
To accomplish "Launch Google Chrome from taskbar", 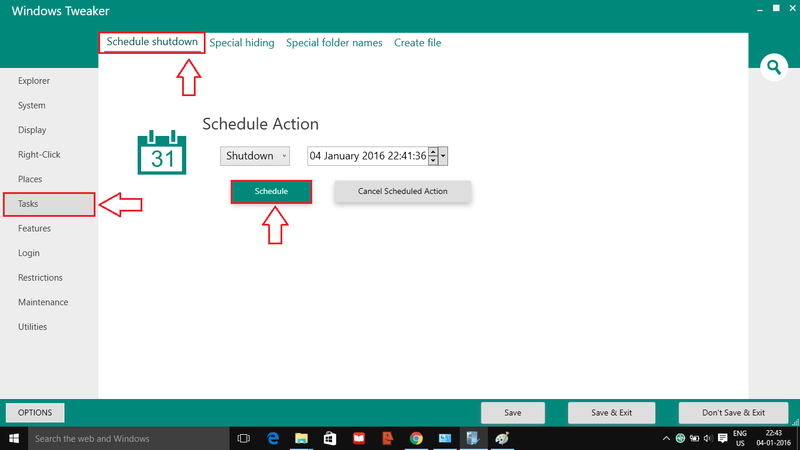I will pos(416,438).
